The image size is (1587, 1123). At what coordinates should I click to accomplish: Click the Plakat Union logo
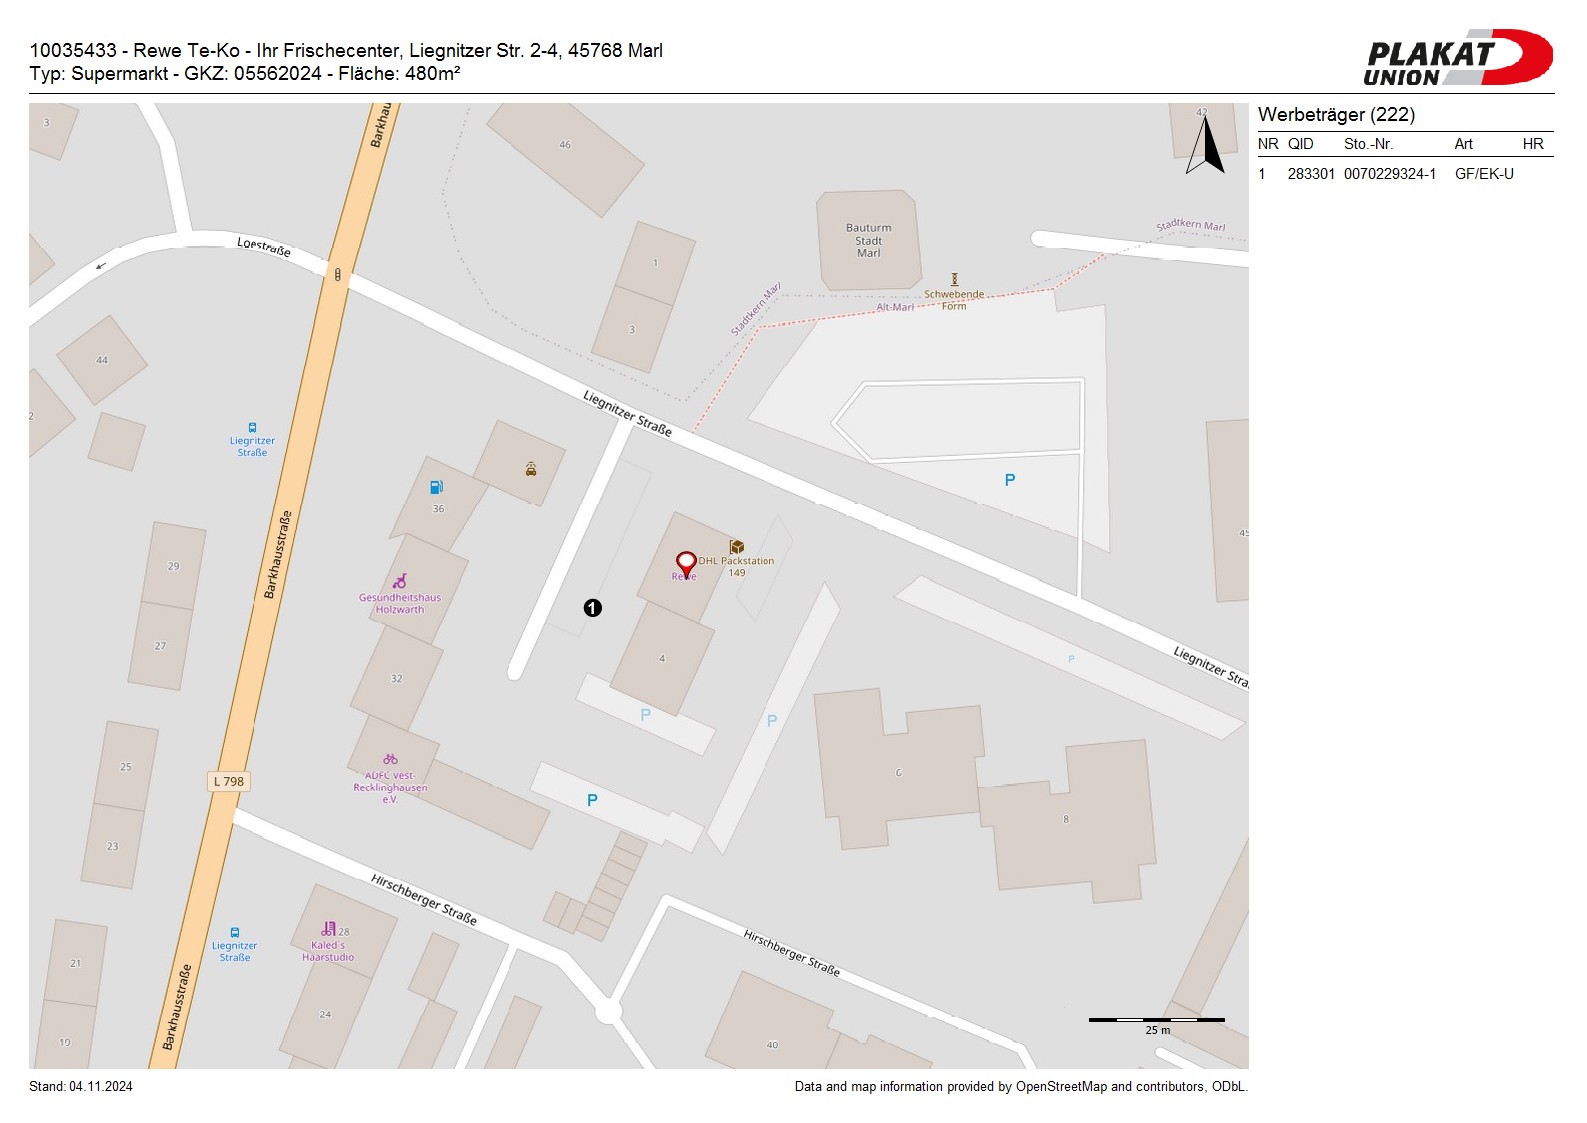click(x=1457, y=58)
